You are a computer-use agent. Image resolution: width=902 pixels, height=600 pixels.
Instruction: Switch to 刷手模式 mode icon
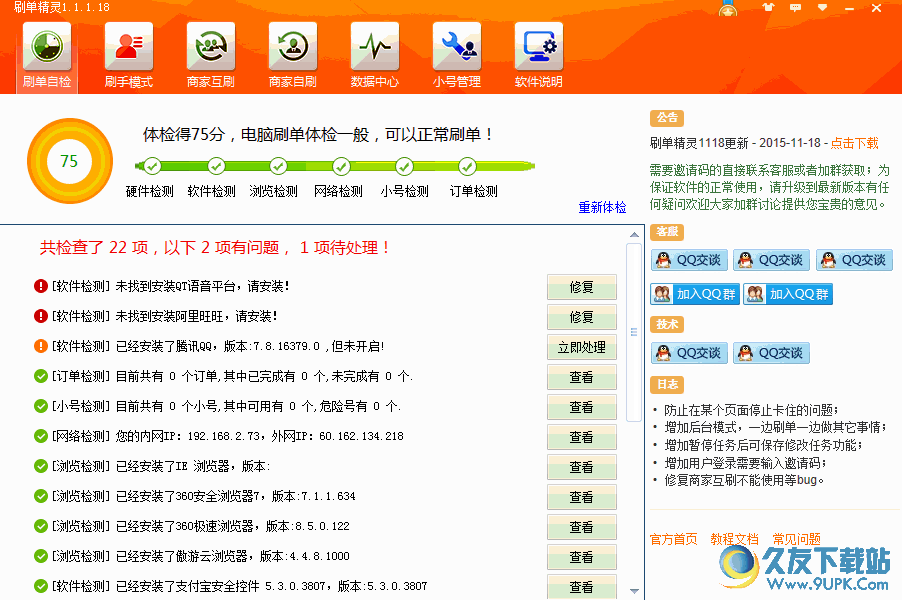(x=129, y=47)
